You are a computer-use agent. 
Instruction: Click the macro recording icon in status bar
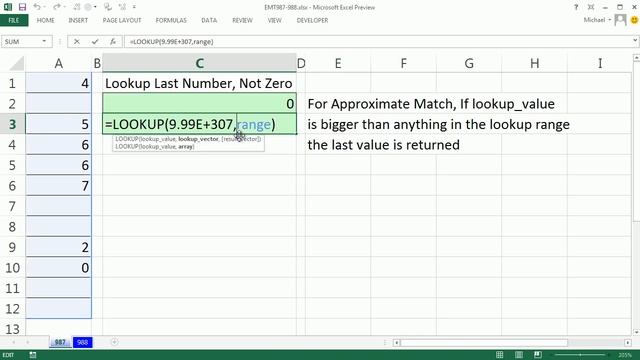click(33, 355)
